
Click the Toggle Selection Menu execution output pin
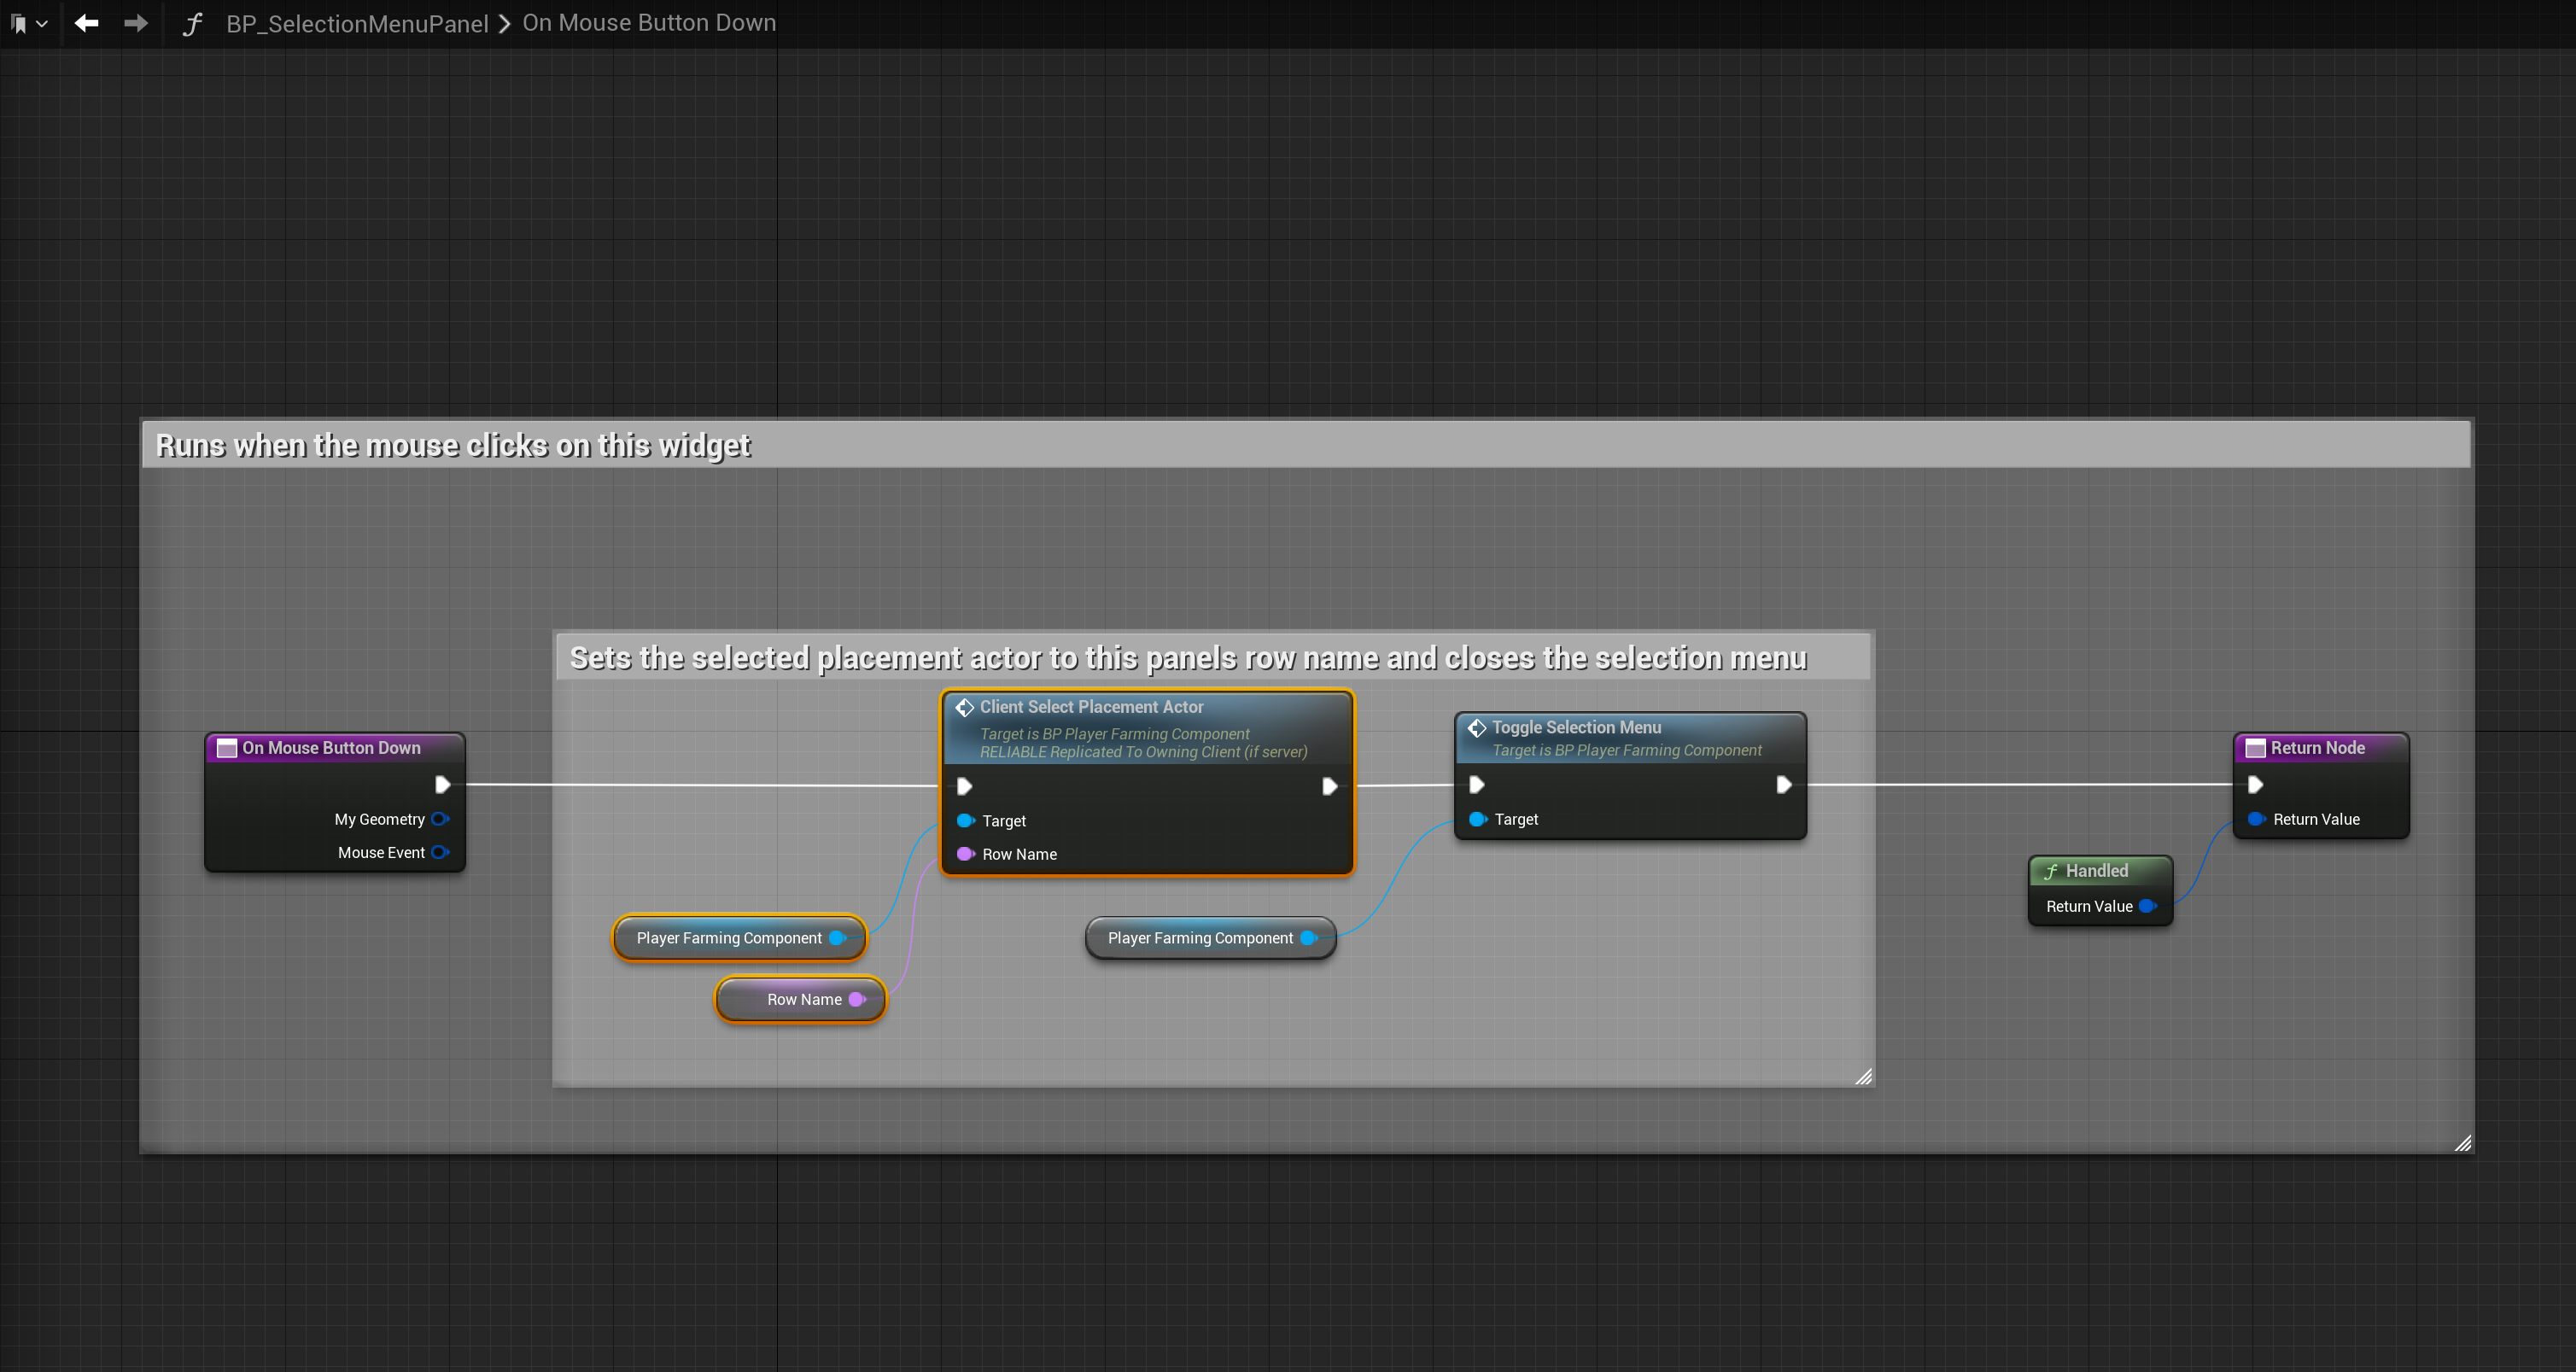pos(1783,785)
